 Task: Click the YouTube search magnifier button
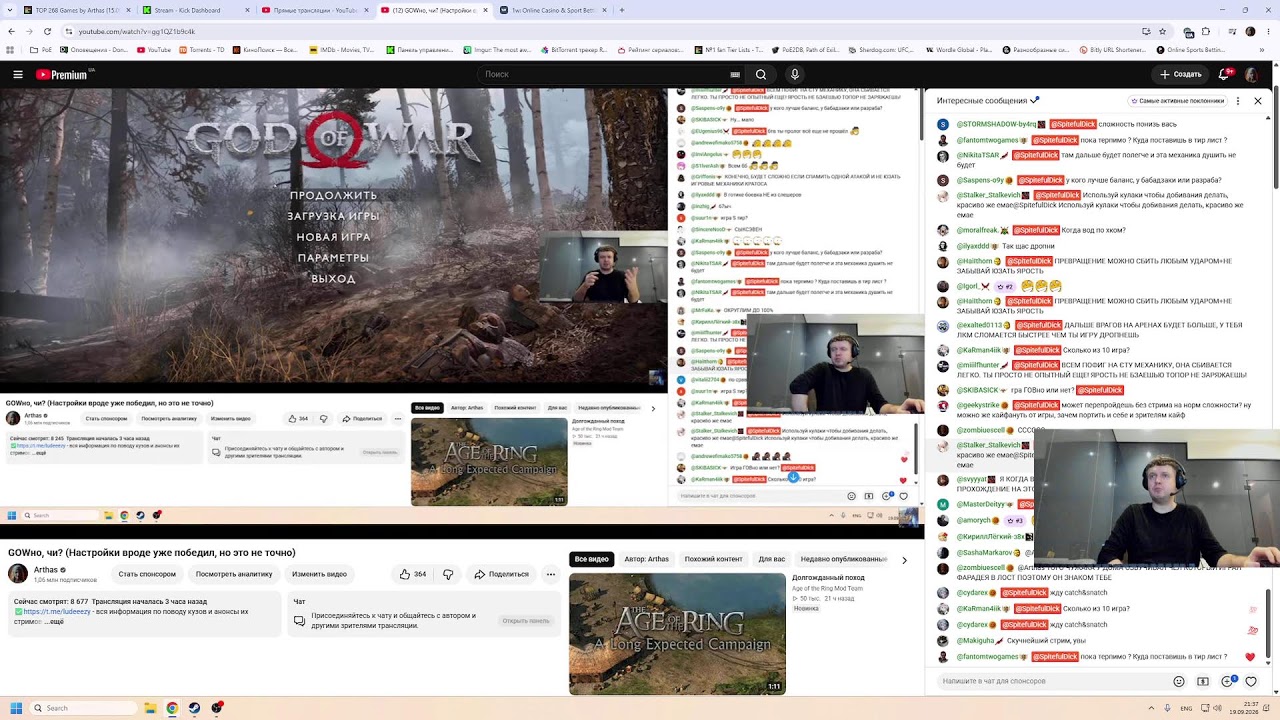tap(761, 74)
